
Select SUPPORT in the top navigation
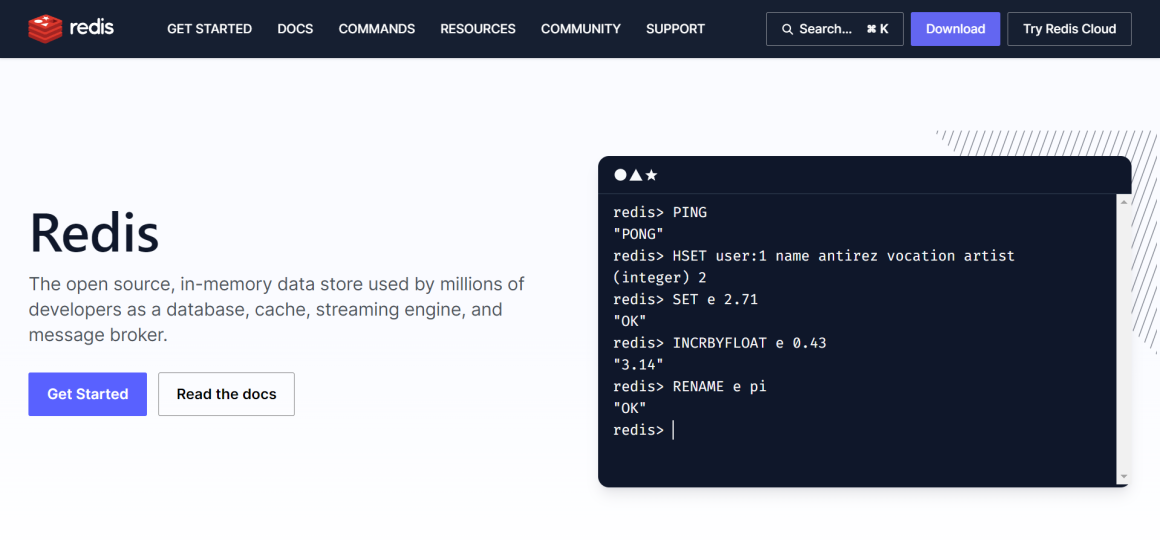point(675,29)
